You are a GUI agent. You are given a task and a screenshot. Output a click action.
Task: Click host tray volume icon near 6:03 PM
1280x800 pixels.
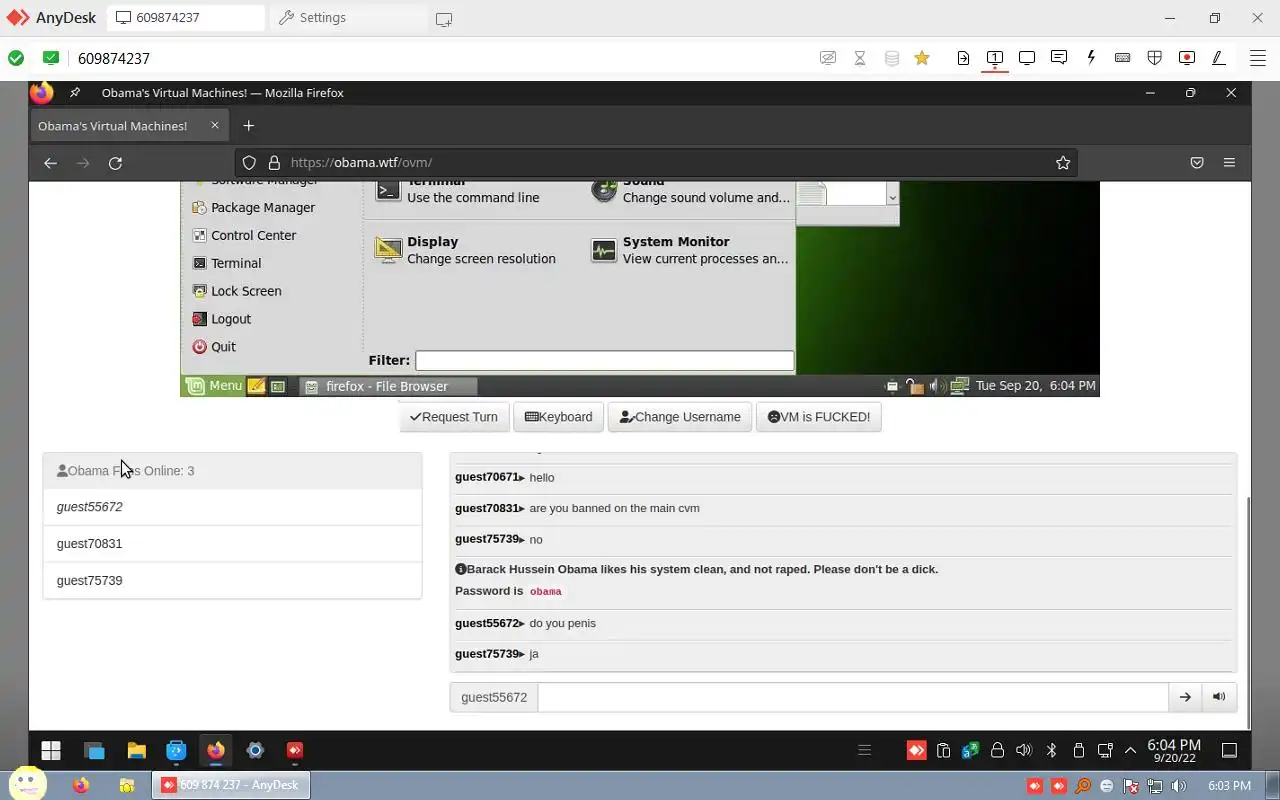point(1180,785)
